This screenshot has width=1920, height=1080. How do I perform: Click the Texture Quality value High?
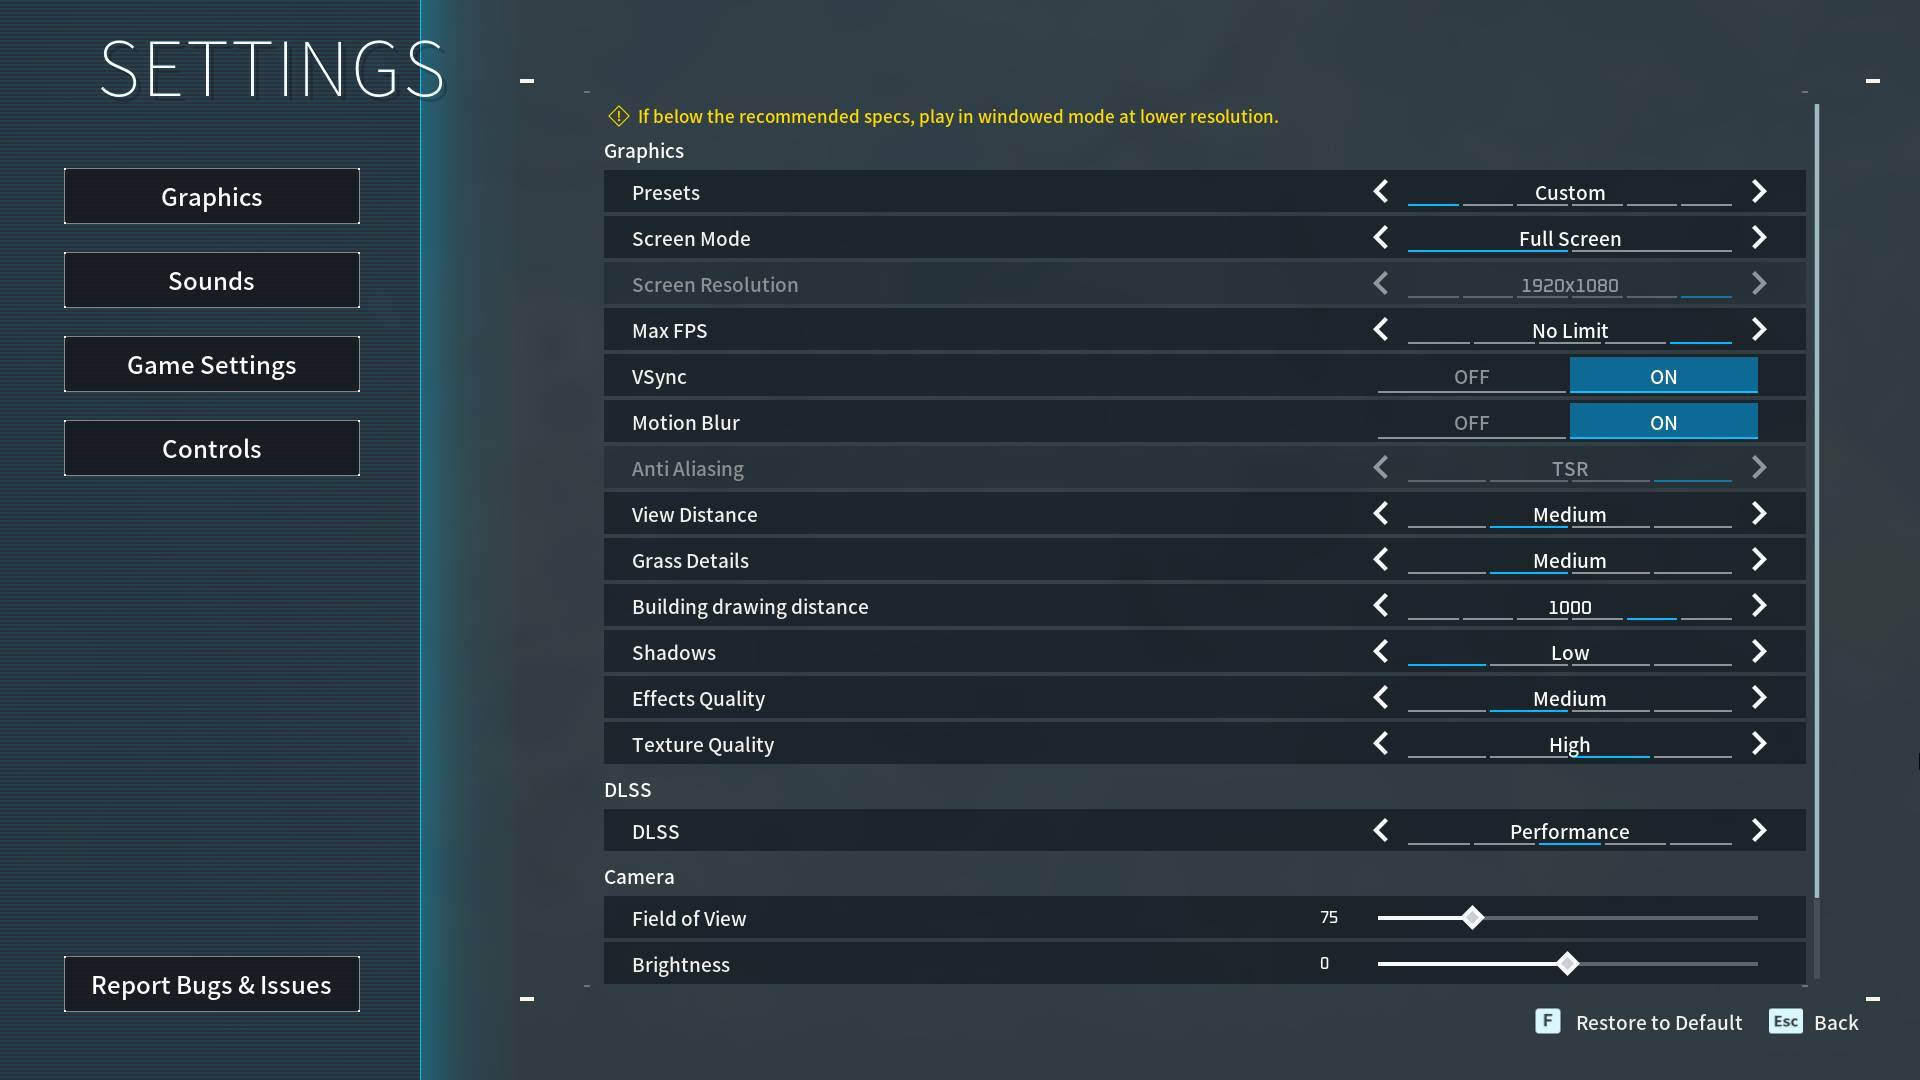pos(1570,744)
